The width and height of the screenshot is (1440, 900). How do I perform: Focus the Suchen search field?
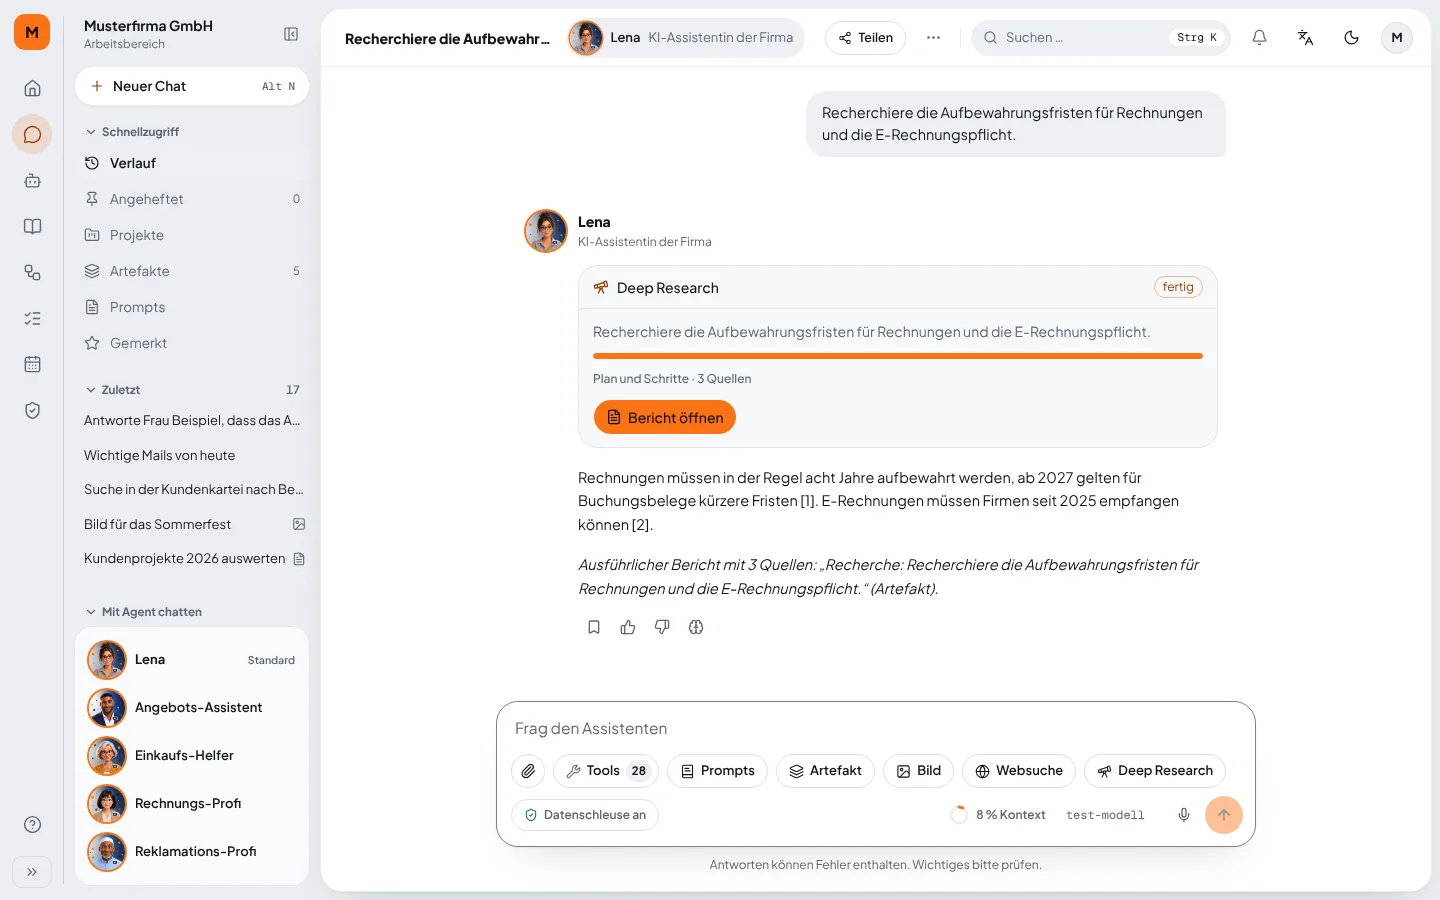point(1101,38)
